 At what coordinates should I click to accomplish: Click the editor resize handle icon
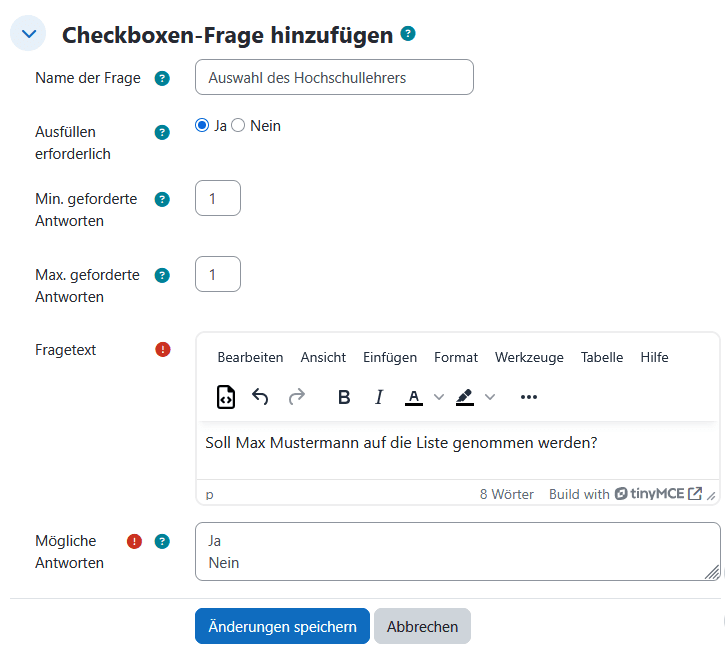pyautogui.click(x=712, y=495)
